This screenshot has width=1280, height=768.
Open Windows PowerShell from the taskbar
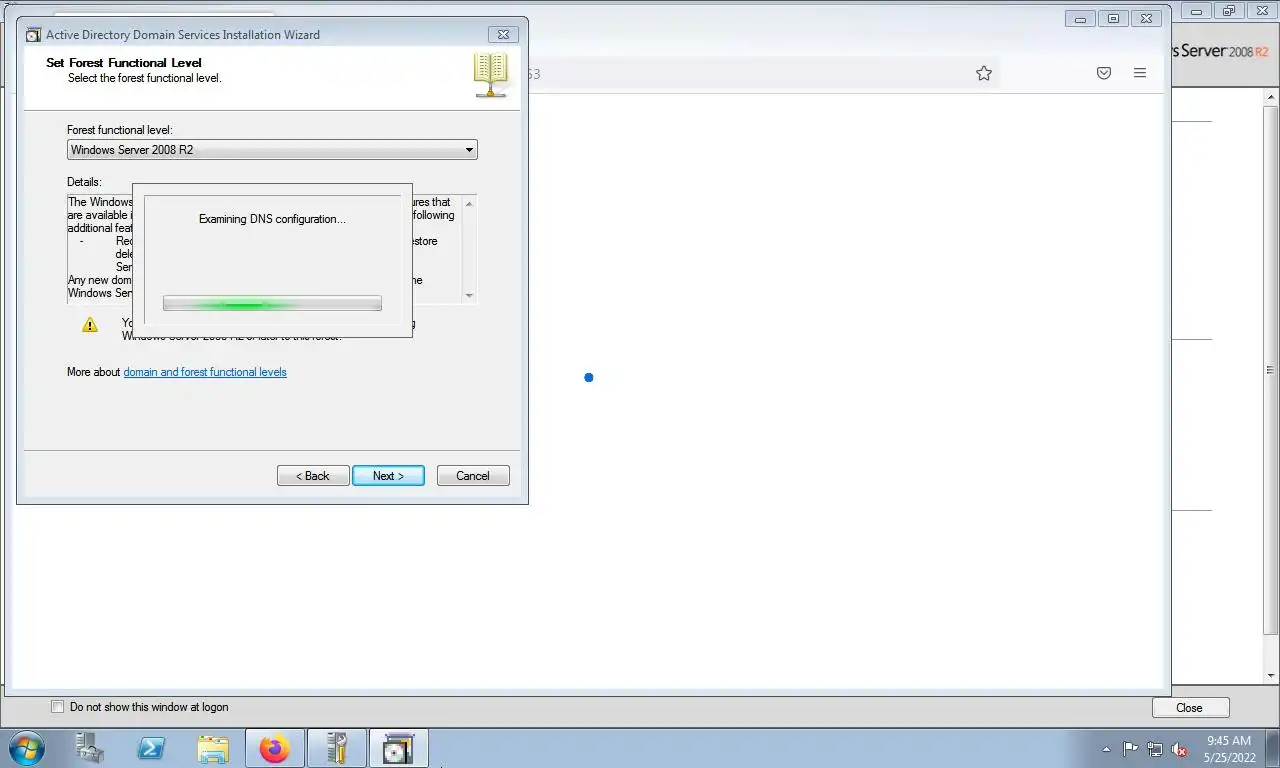(151, 748)
